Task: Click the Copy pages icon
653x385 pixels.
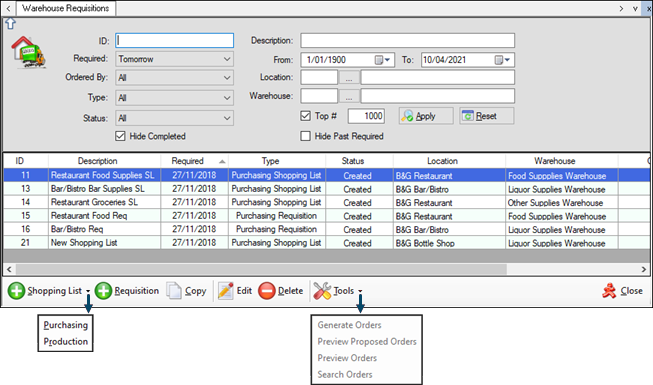Action: pos(174,291)
